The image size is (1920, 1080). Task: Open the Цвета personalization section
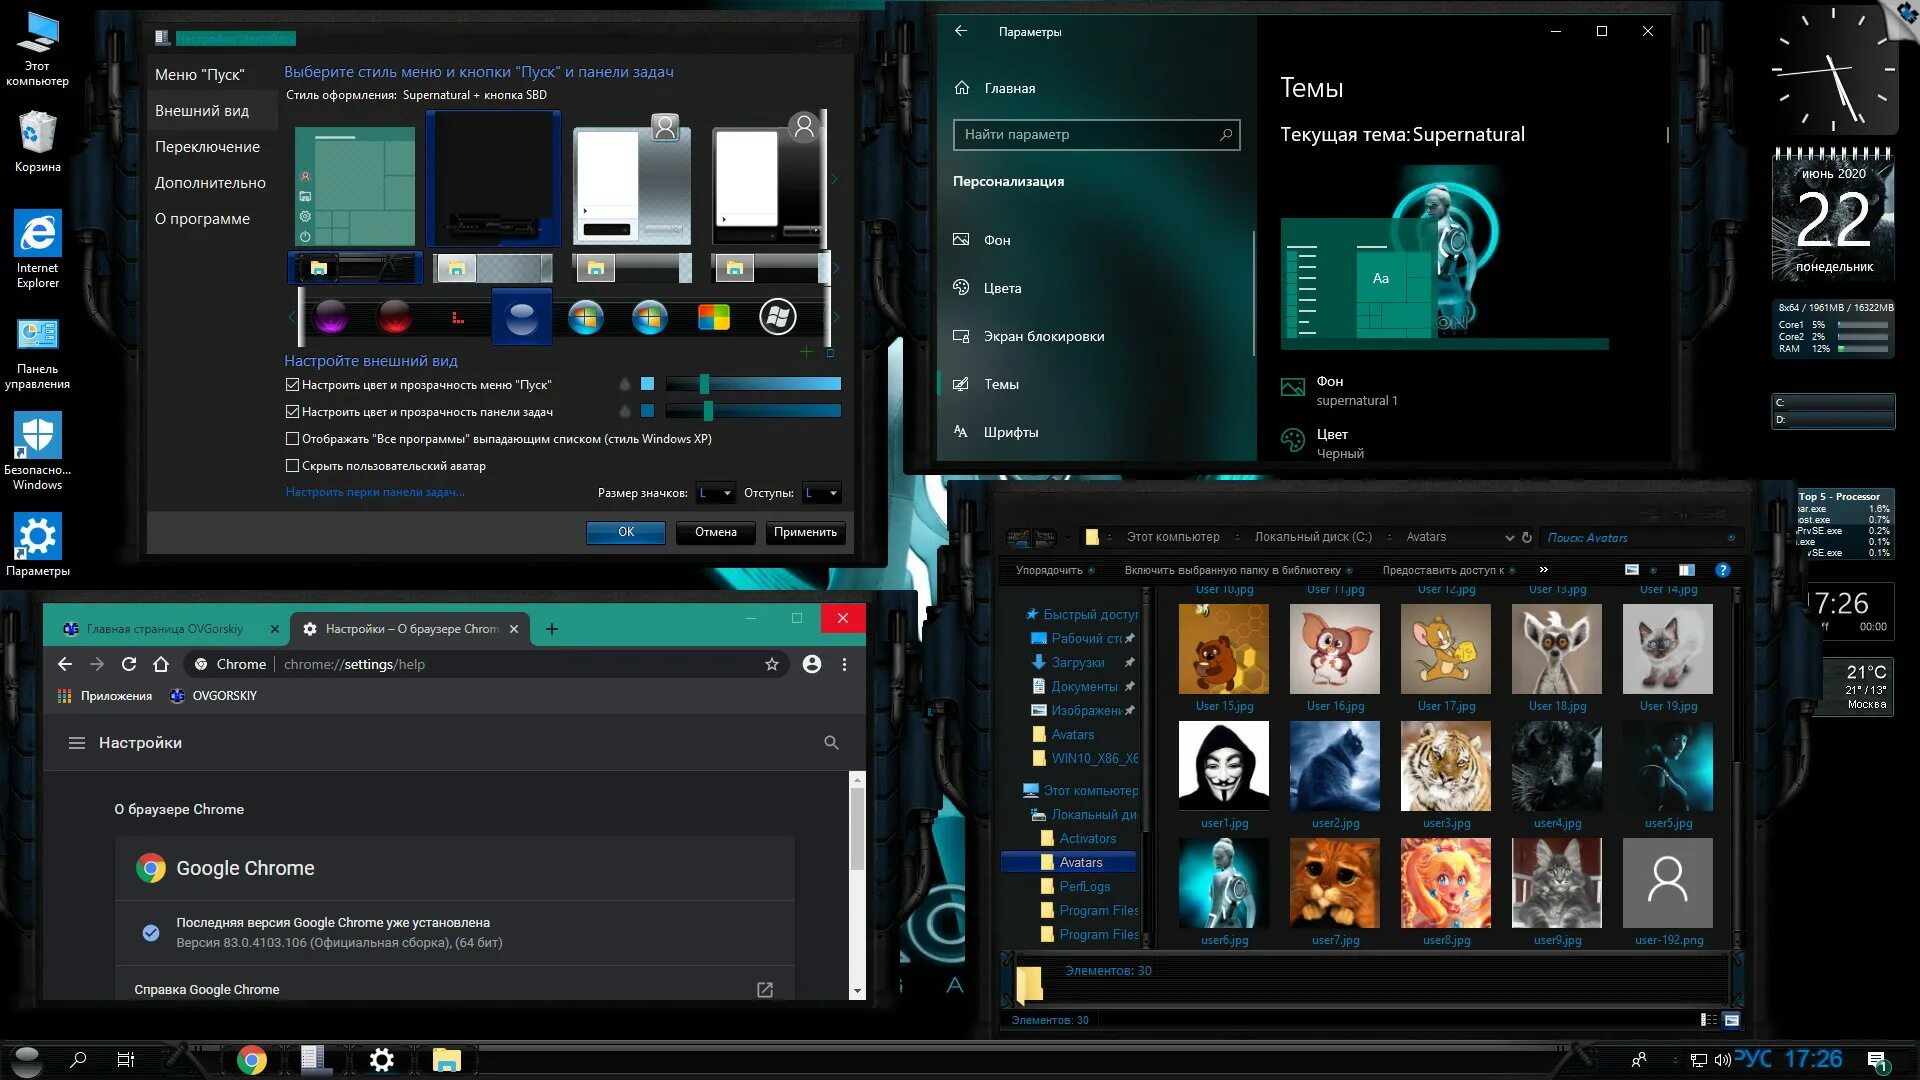(1002, 288)
